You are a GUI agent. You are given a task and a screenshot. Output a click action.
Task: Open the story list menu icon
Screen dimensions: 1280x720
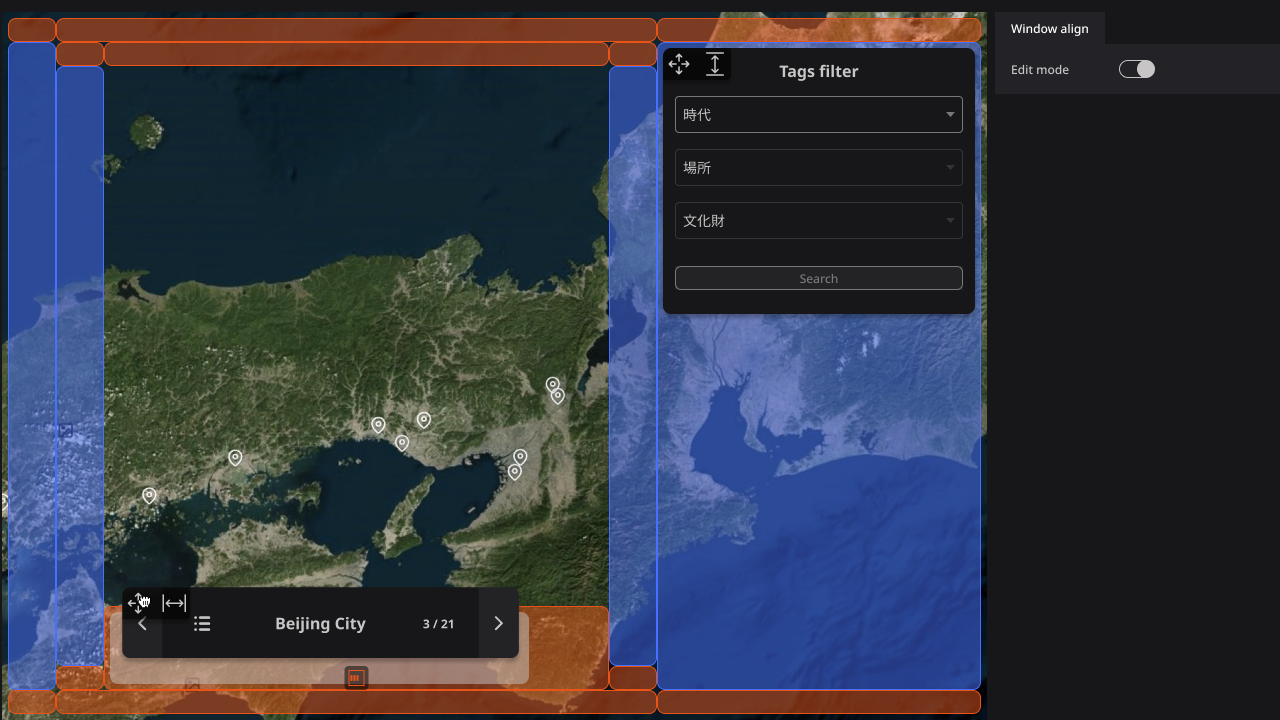pos(202,624)
